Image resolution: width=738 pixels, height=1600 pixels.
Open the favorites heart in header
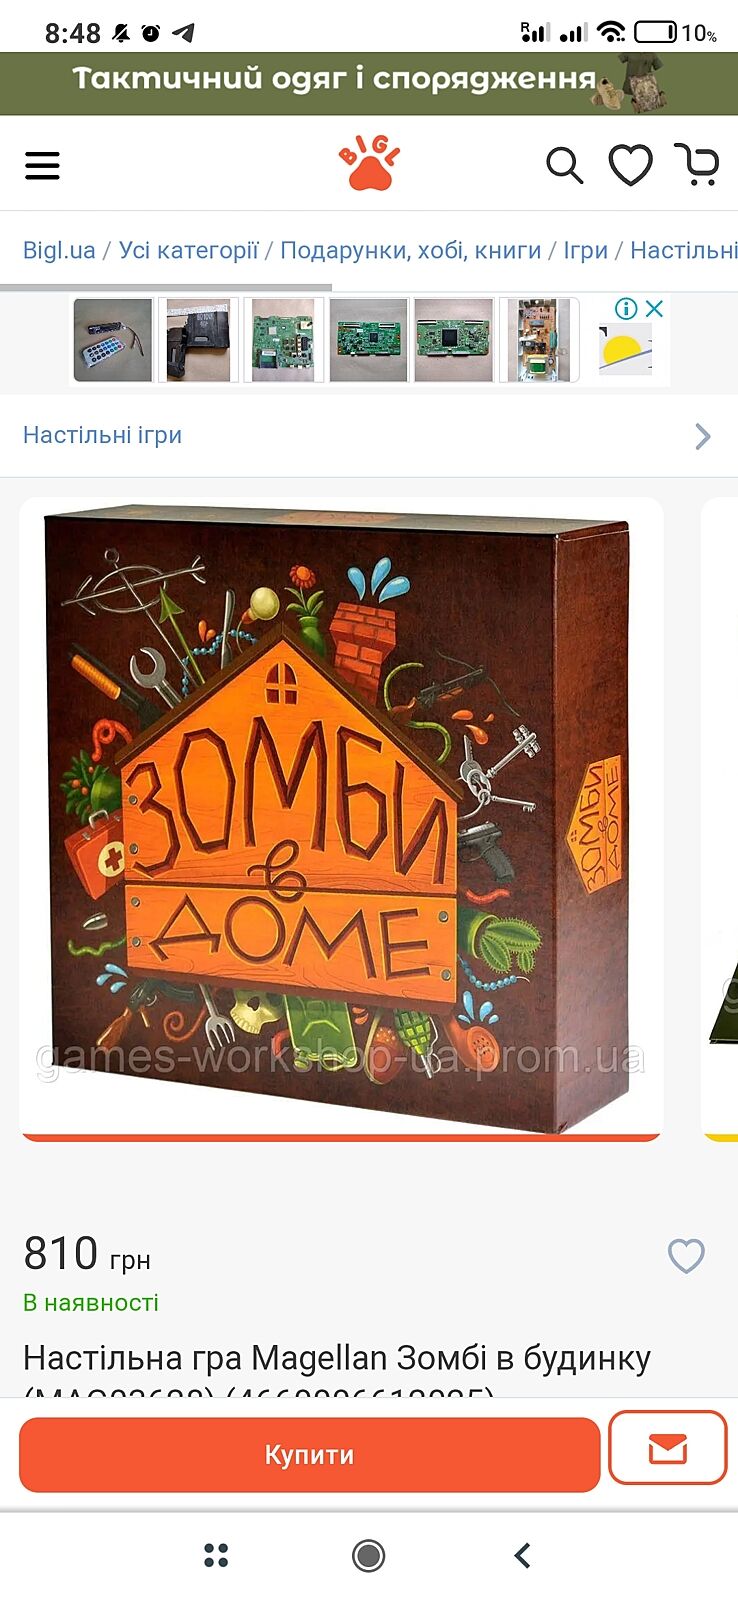(x=631, y=165)
